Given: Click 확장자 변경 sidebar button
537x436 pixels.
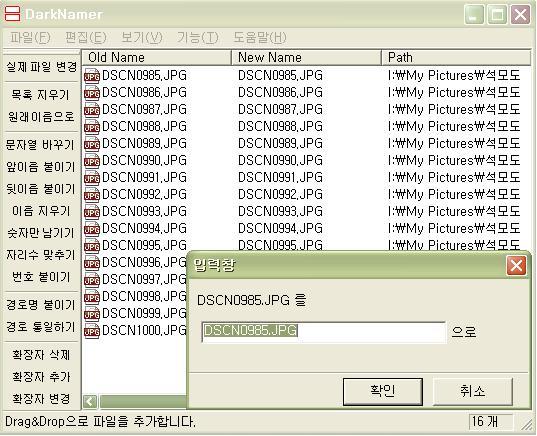Looking at the screenshot, I should pyautogui.click(x=41, y=399).
